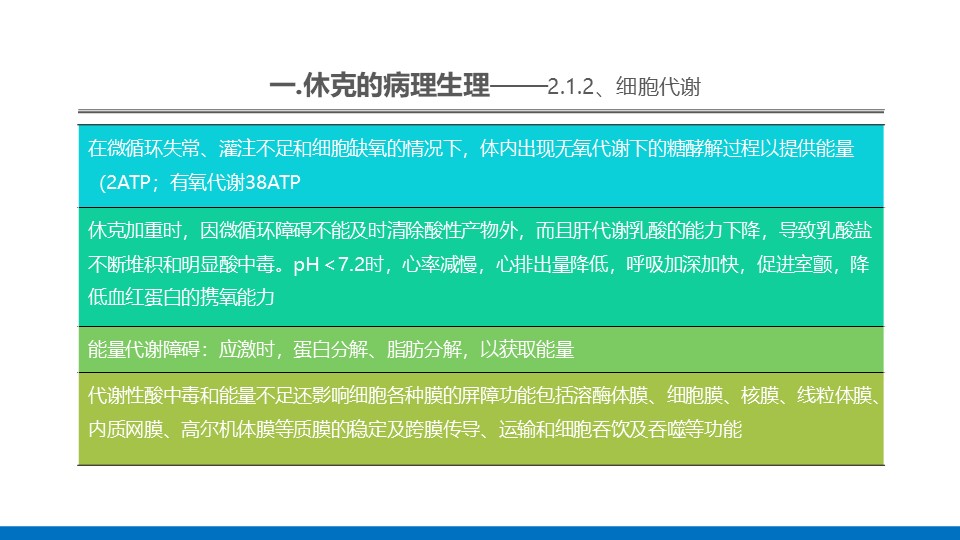Select the cyan block's first text line

(470, 149)
